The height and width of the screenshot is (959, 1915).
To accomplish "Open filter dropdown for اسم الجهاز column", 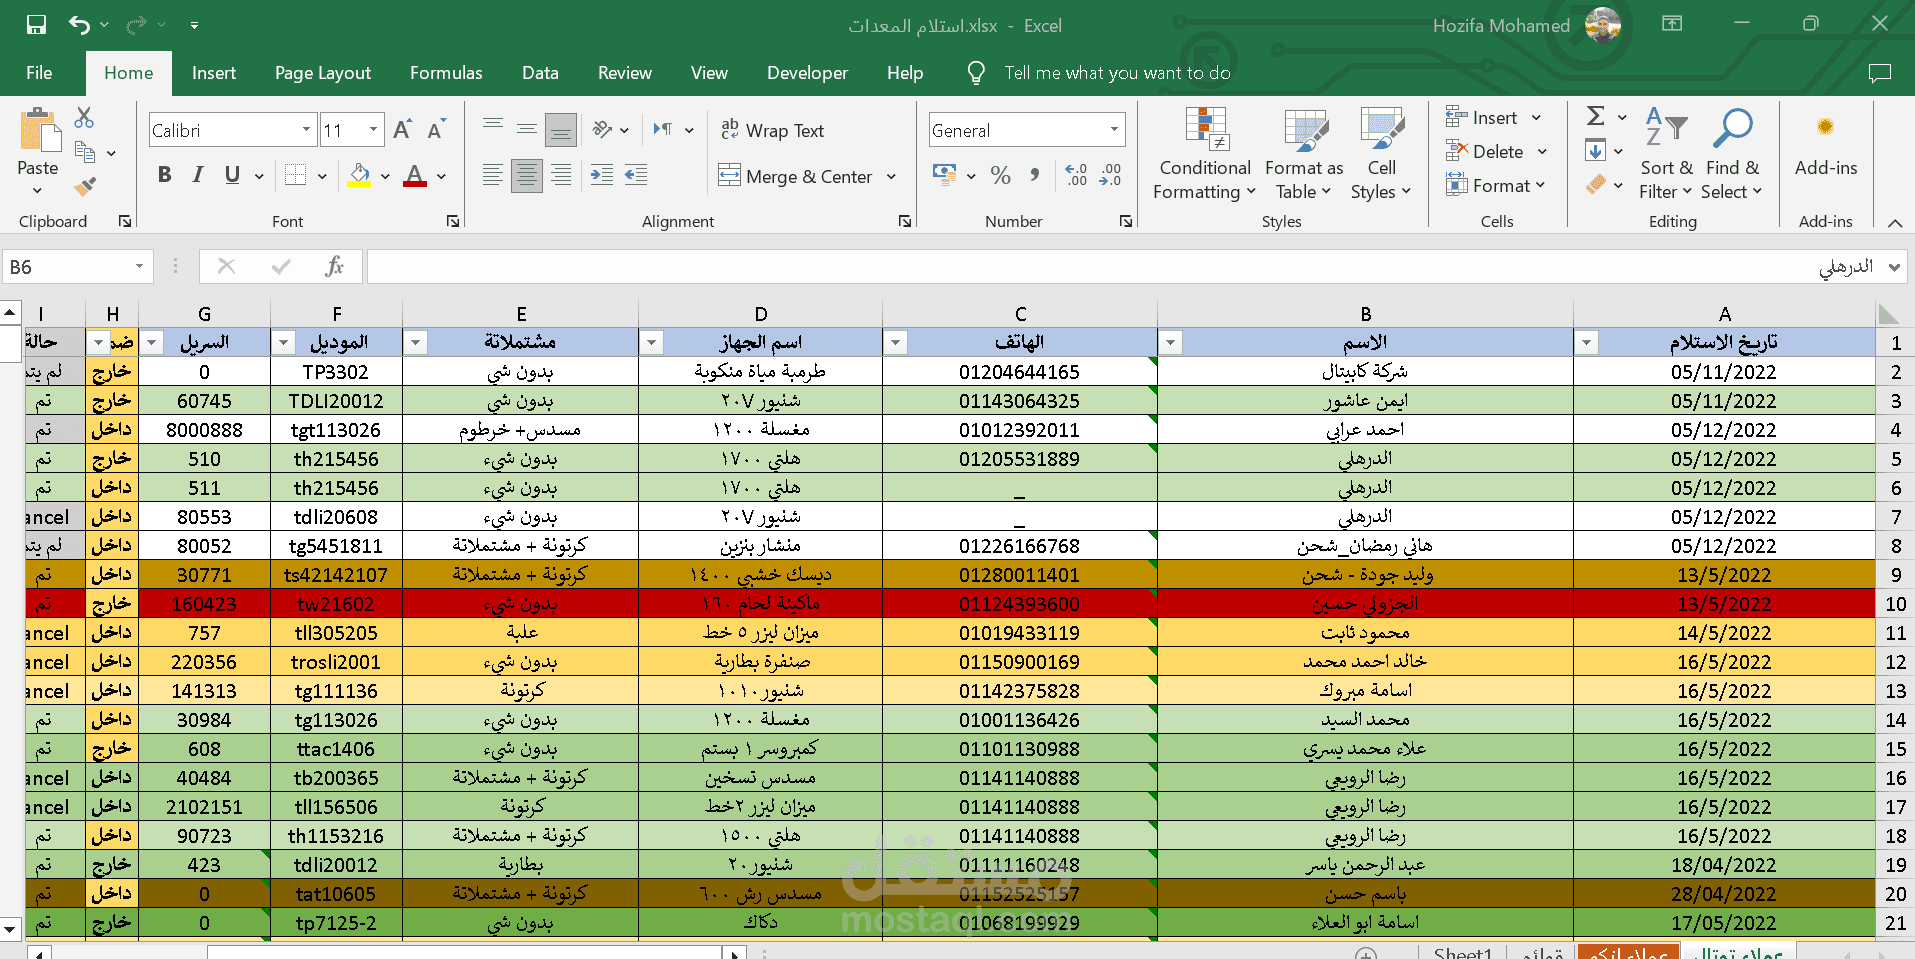I will tap(651, 343).
